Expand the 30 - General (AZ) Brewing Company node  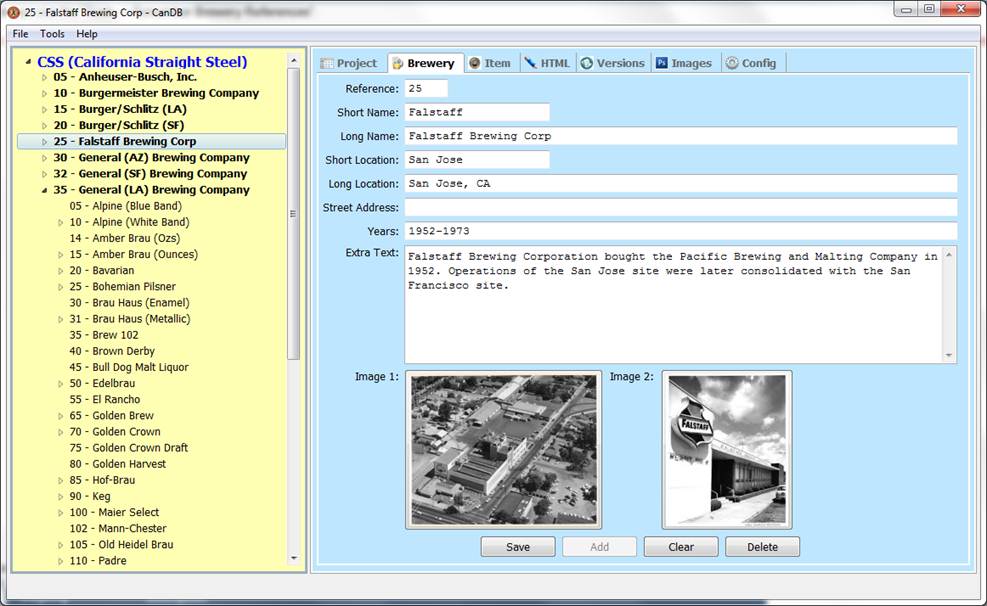(x=44, y=158)
